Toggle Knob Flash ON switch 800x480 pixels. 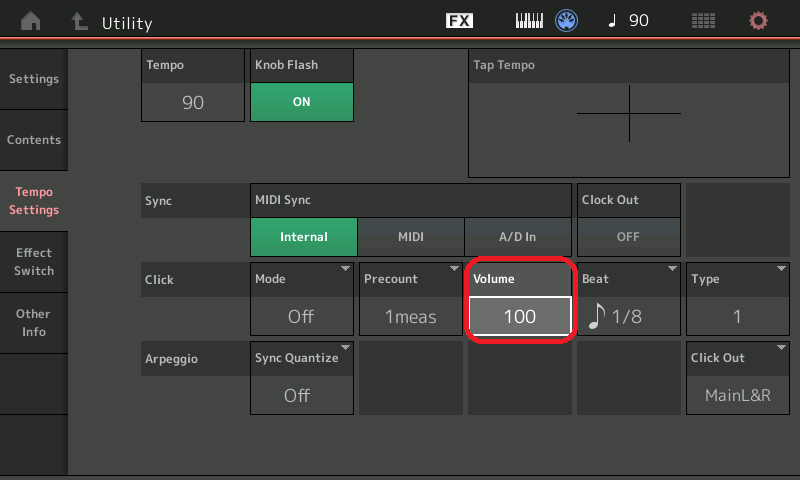coord(301,102)
